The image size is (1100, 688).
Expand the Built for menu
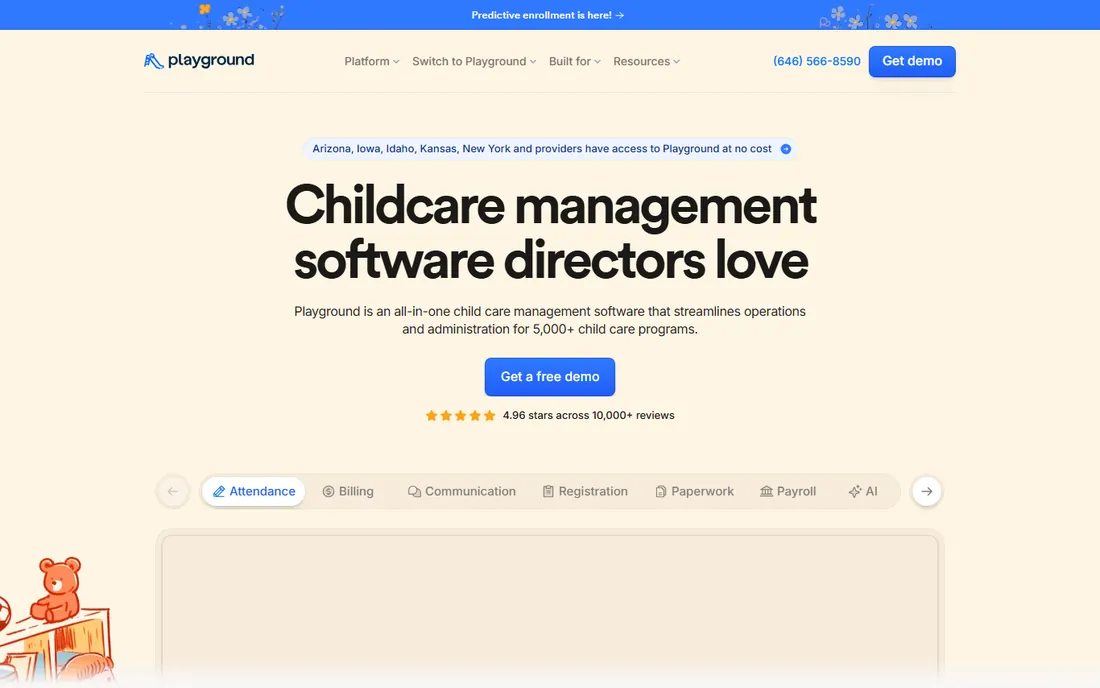pyautogui.click(x=575, y=61)
